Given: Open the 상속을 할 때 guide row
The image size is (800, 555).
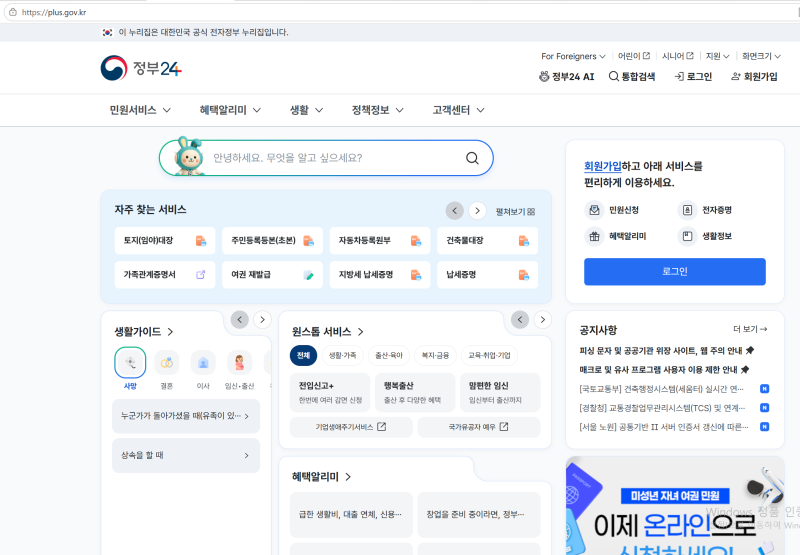Looking at the screenshot, I should (186, 455).
